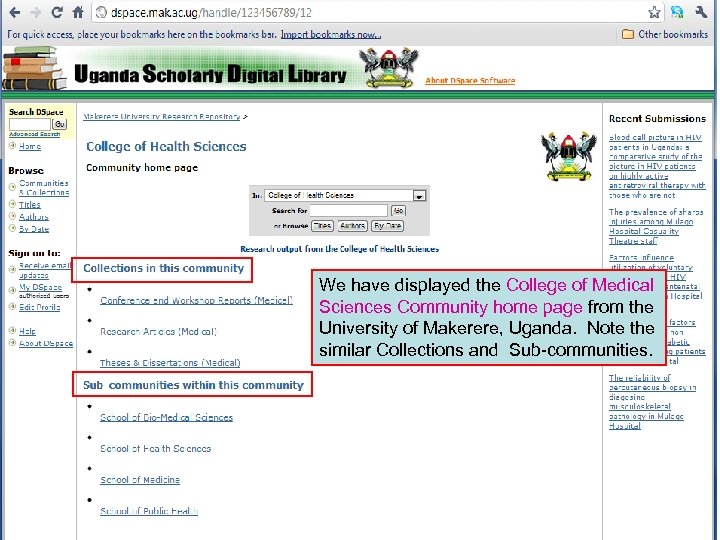The height and width of the screenshot is (540, 720).
Task: Click the crest emblem in header banner
Action: 388,68
